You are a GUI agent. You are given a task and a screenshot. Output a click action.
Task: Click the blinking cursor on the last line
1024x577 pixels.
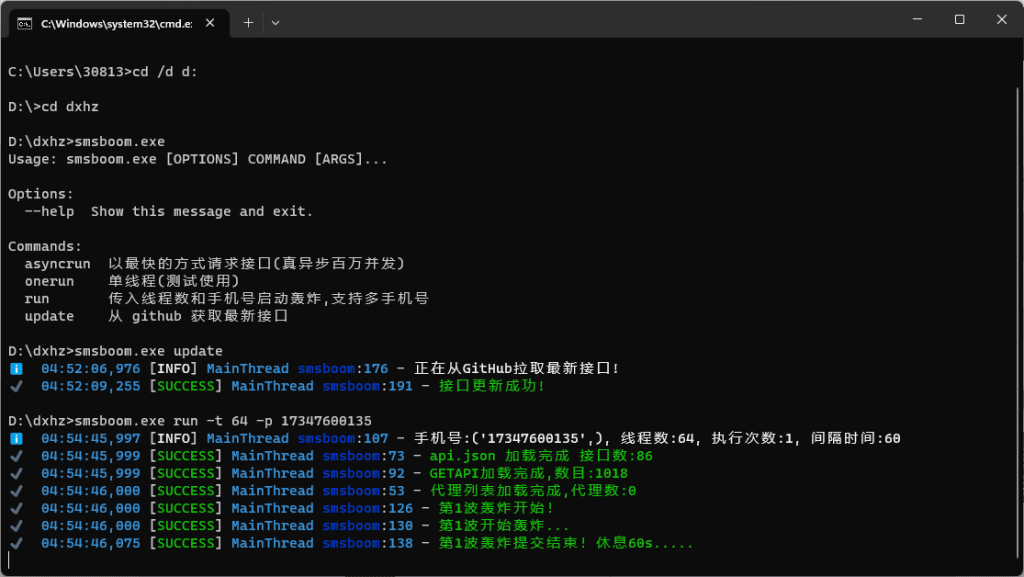9,560
